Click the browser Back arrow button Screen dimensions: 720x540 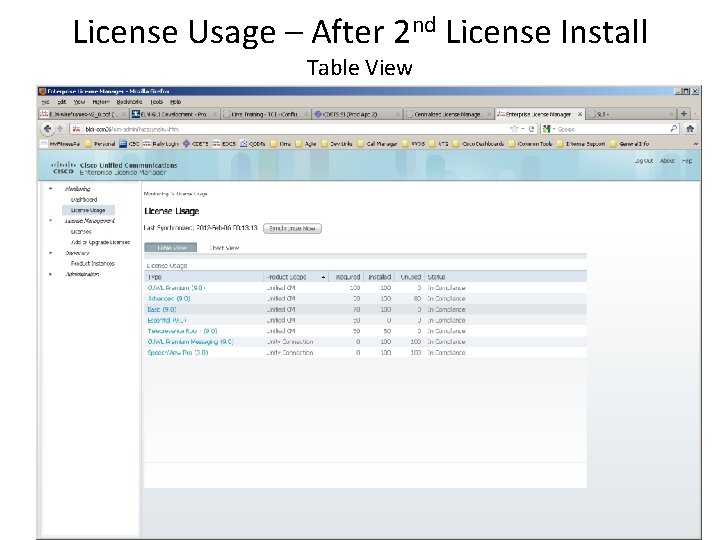[46, 129]
